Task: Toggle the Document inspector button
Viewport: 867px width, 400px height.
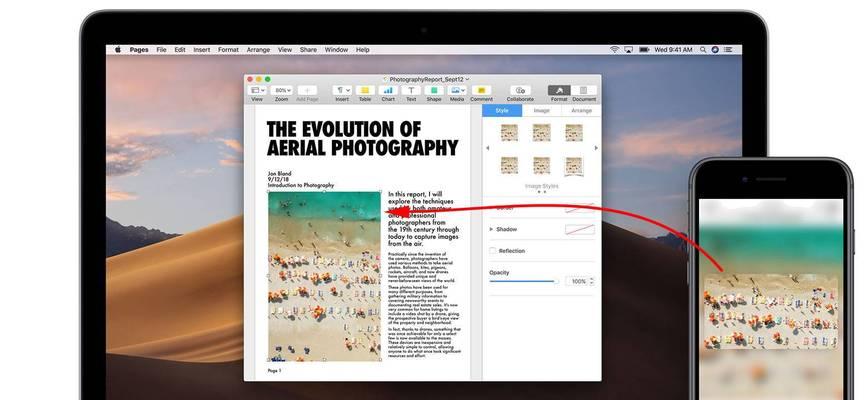Action: tap(583, 90)
